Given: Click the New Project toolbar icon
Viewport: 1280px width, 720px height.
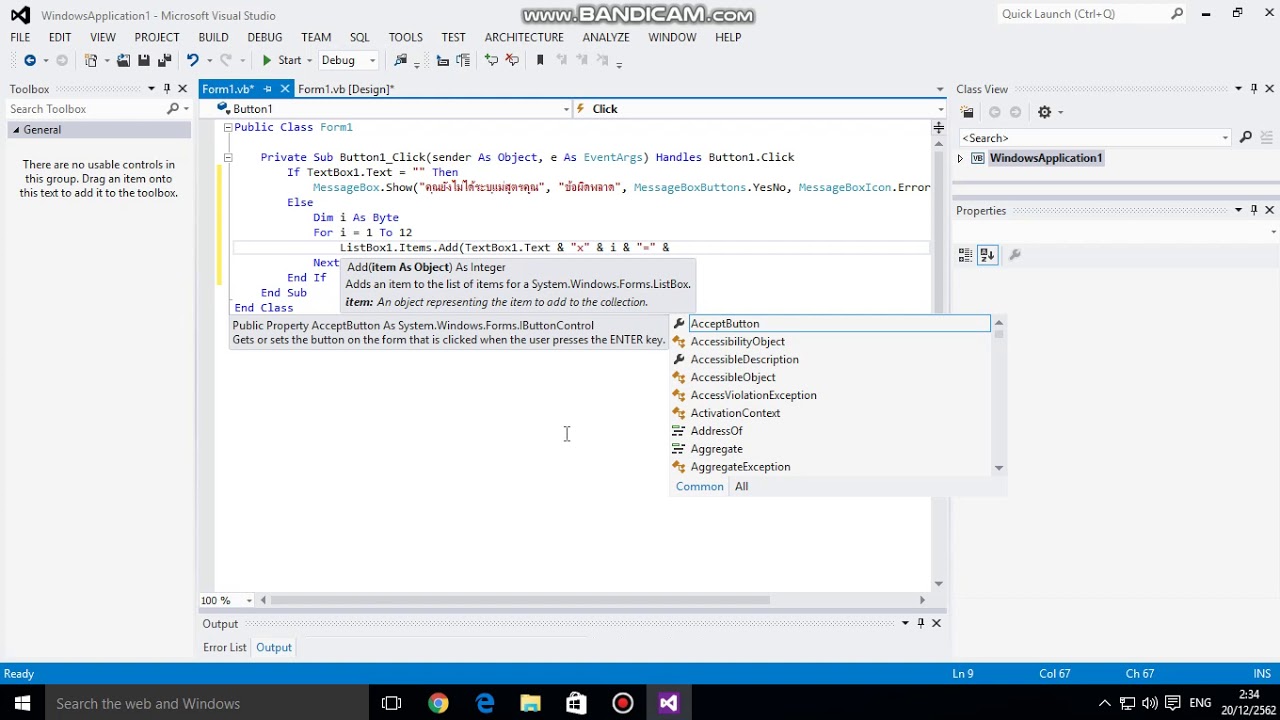Looking at the screenshot, I should tap(91, 61).
